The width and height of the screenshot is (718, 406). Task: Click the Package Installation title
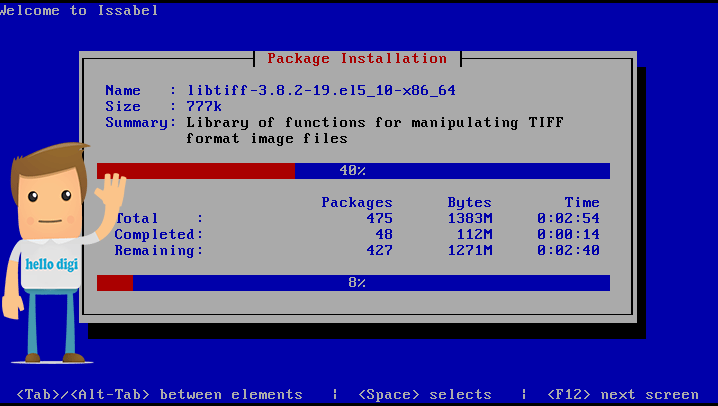[x=357, y=59]
